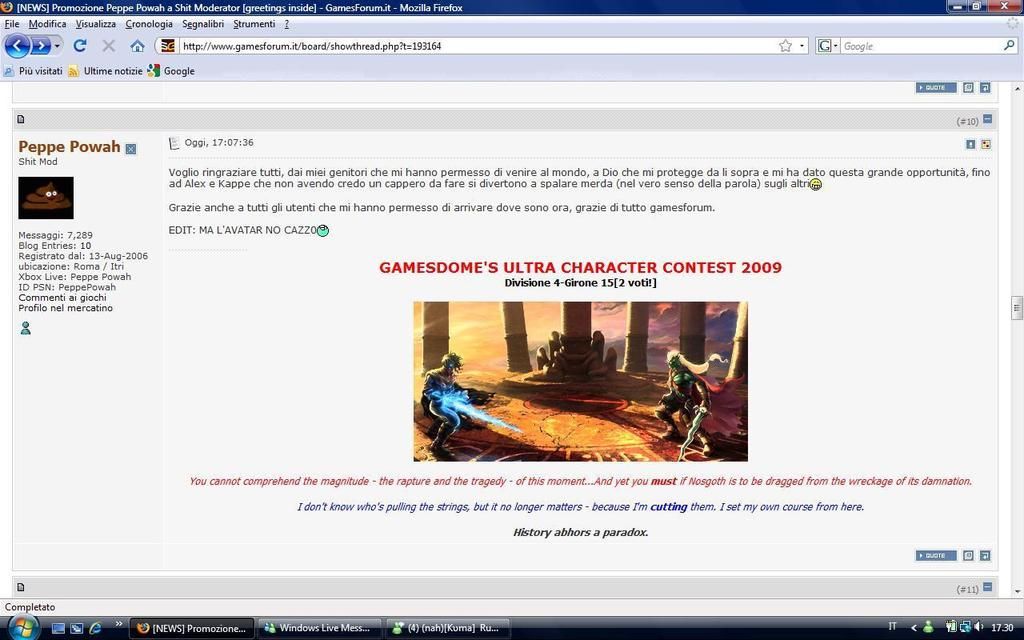Screen dimensions: 1024x640
Task: Click the green user icon under Peppe Powah's profile
Action: (25, 328)
